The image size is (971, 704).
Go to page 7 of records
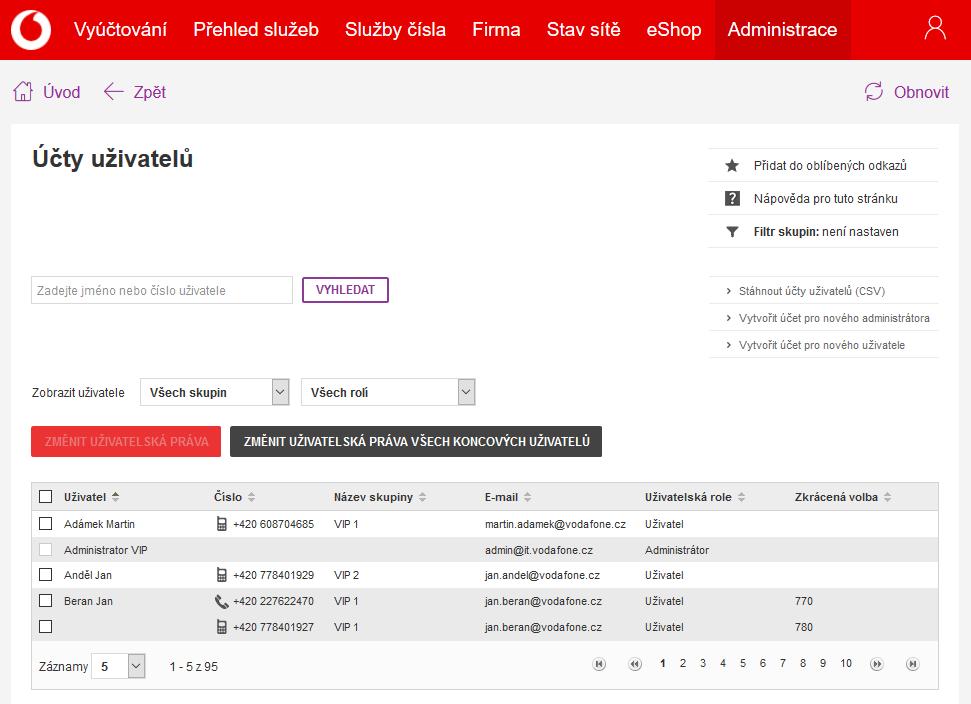point(783,663)
